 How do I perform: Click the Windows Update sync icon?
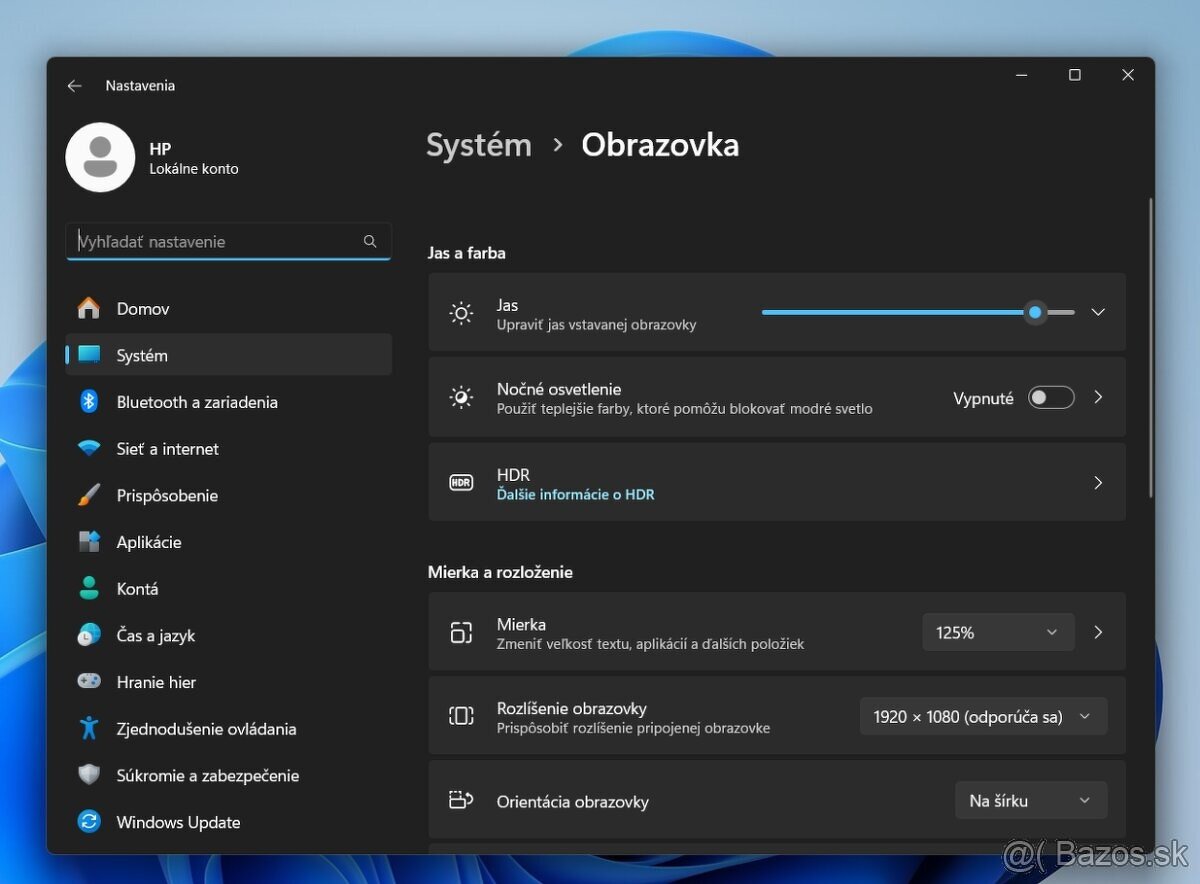[x=89, y=822]
